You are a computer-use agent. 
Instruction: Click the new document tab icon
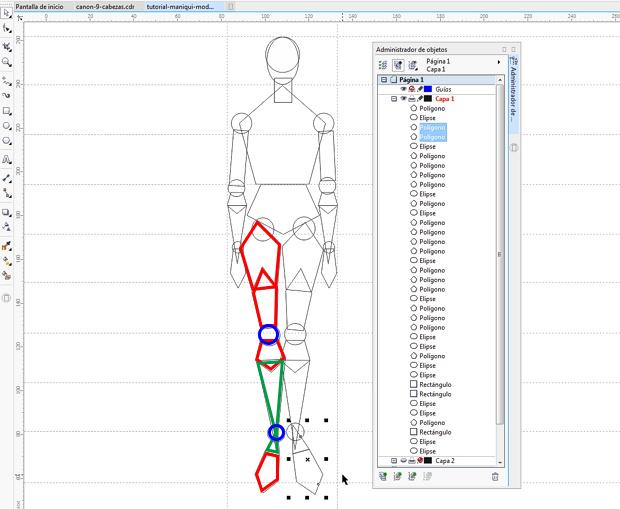[231, 7]
